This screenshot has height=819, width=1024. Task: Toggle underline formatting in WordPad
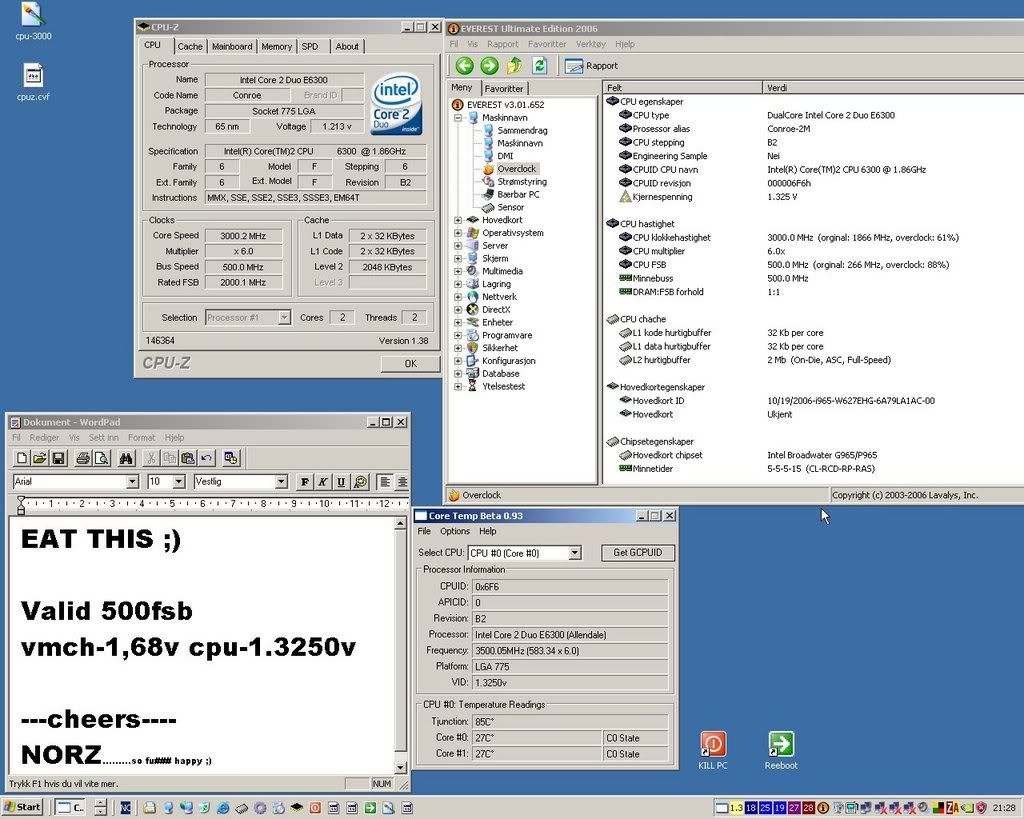(x=340, y=482)
